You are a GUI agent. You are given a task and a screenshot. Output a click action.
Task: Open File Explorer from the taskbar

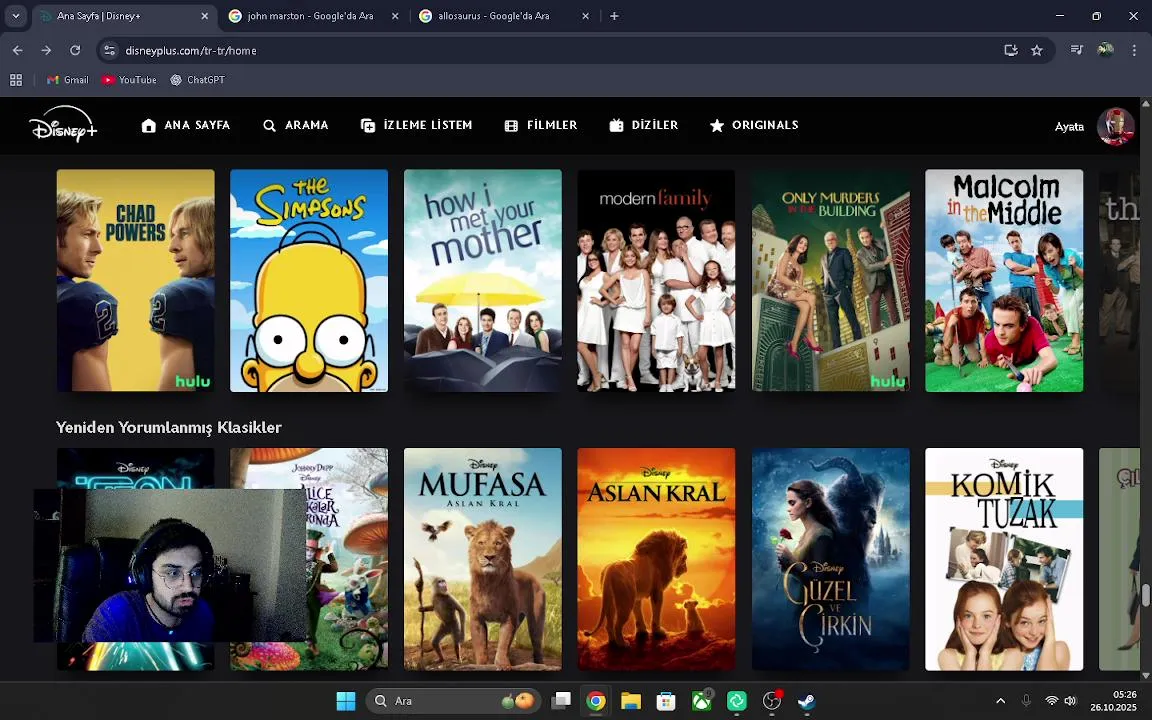pos(630,701)
